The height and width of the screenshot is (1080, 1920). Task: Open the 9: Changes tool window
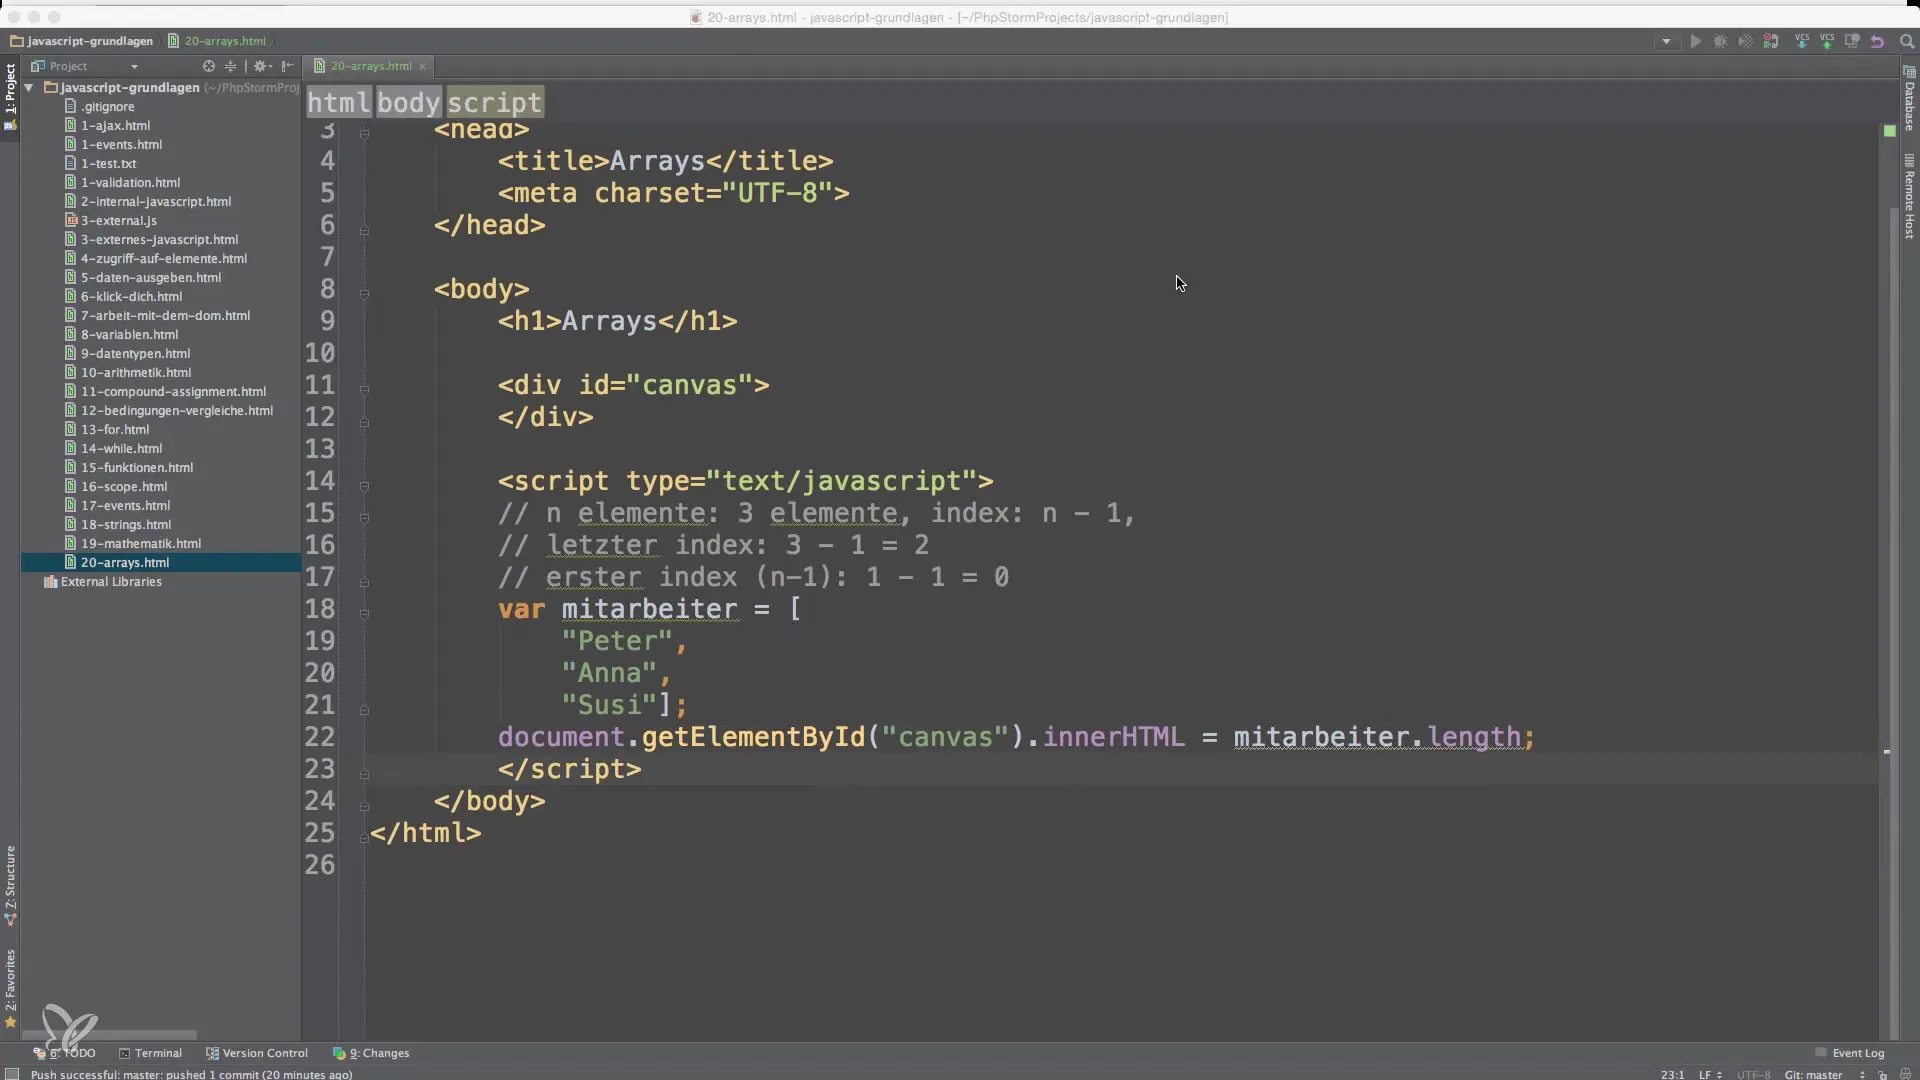371,1053
